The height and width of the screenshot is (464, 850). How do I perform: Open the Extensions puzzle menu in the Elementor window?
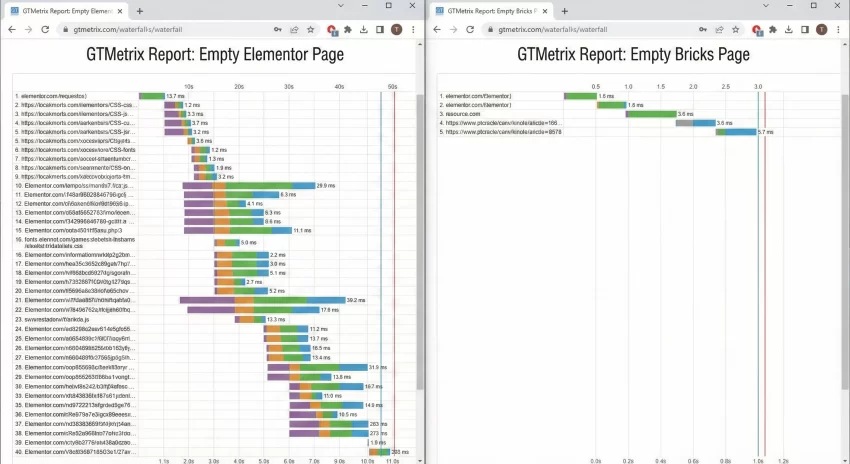(348, 29)
